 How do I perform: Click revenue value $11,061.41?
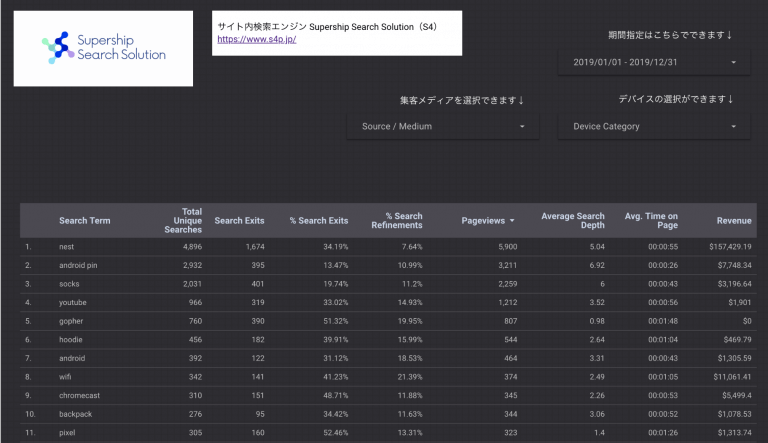(x=732, y=377)
